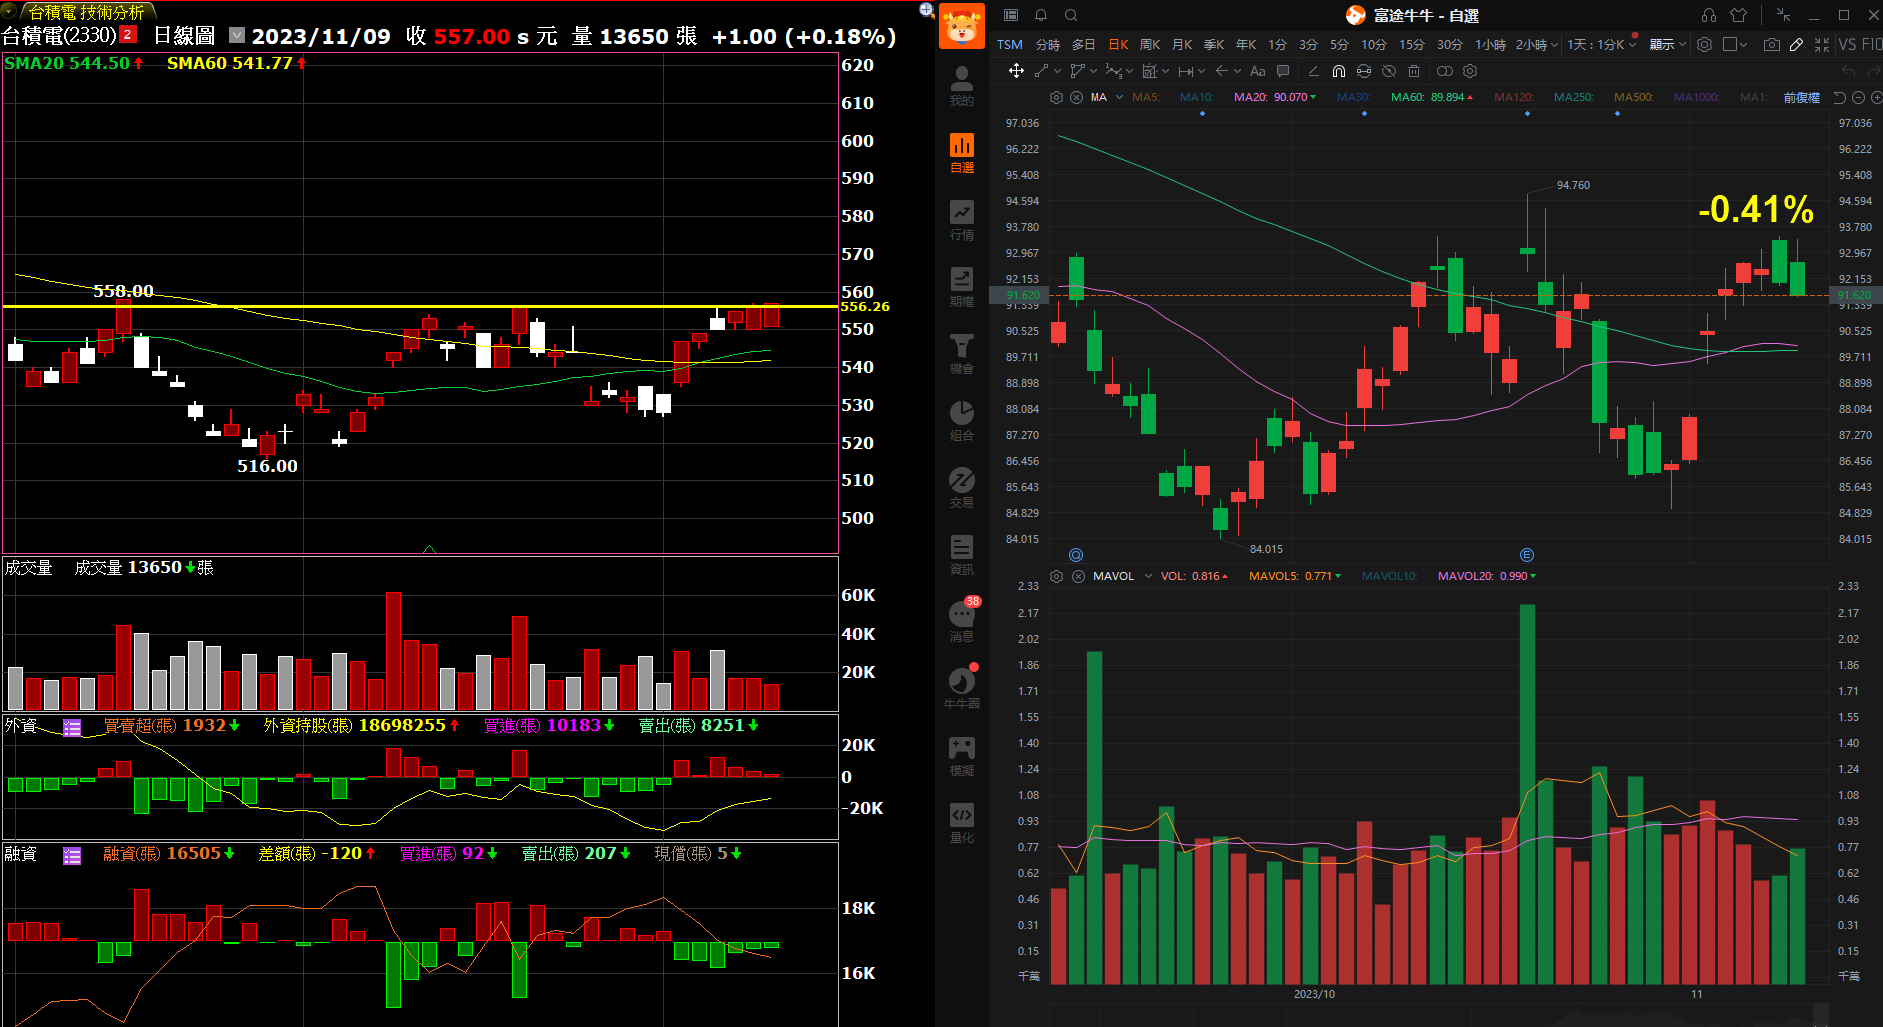Image resolution: width=1883 pixels, height=1027 pixels.
Task: Open the 顯示 display dropdown
Action: (1667, 44)
